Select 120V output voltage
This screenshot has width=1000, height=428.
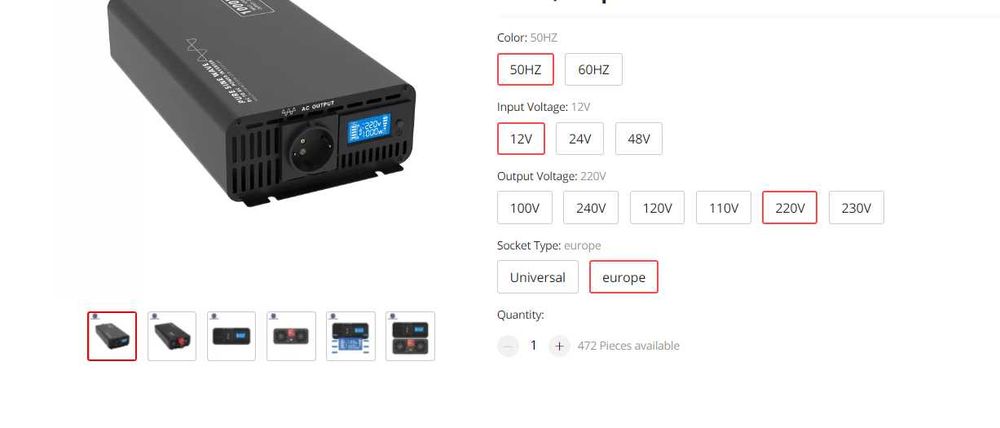click(x=657, y=207)
